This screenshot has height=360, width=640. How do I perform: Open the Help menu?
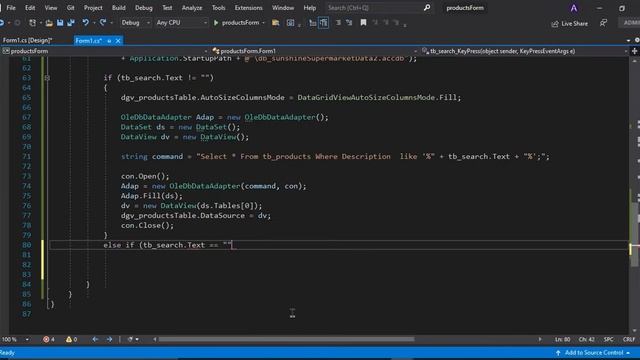[x=309, y=8]
